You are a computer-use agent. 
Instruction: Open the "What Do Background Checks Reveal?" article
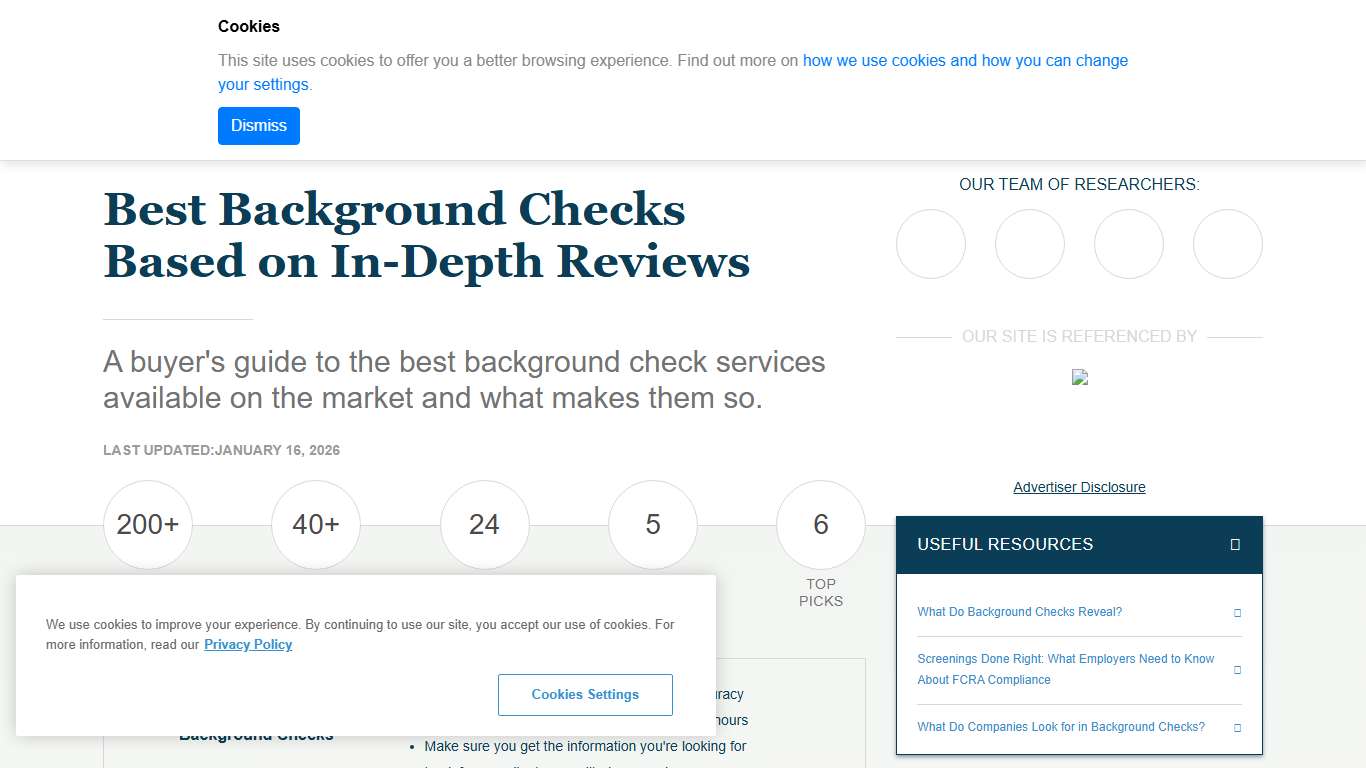(1019, 611)
